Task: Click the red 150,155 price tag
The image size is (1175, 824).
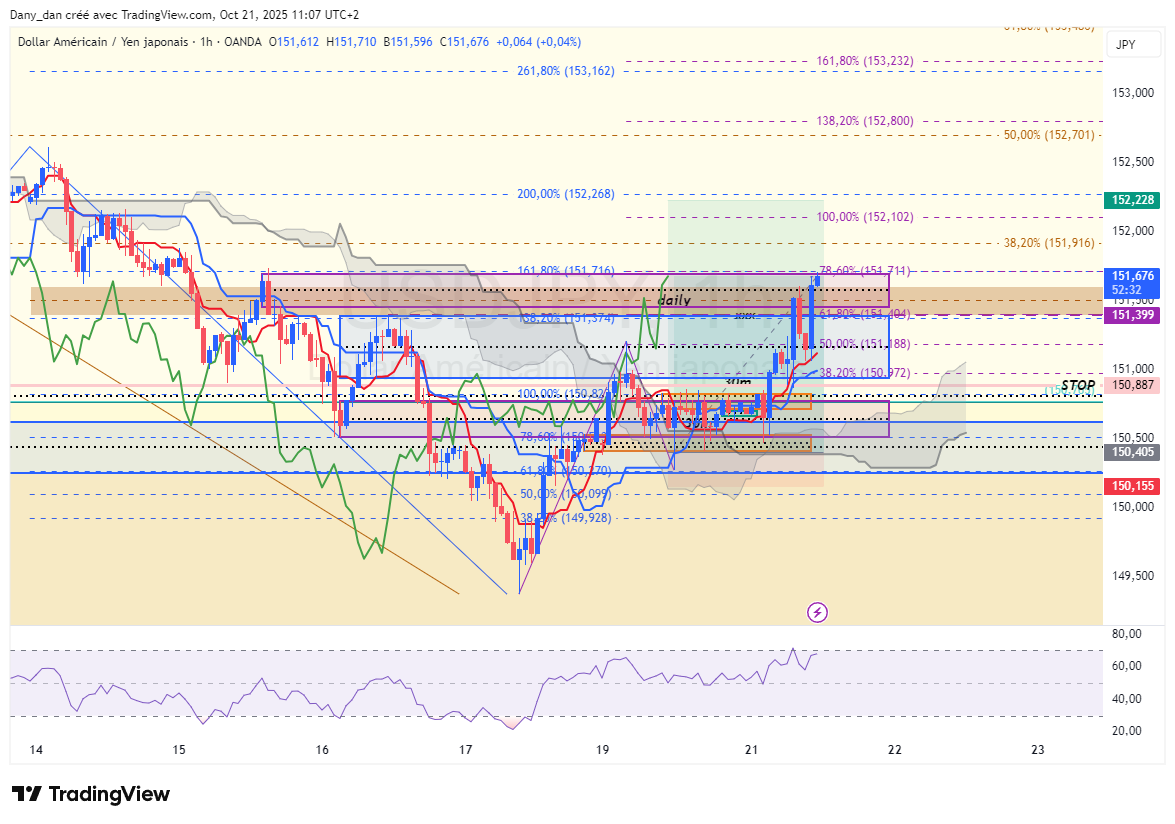Action: (x=1132, y=486)
